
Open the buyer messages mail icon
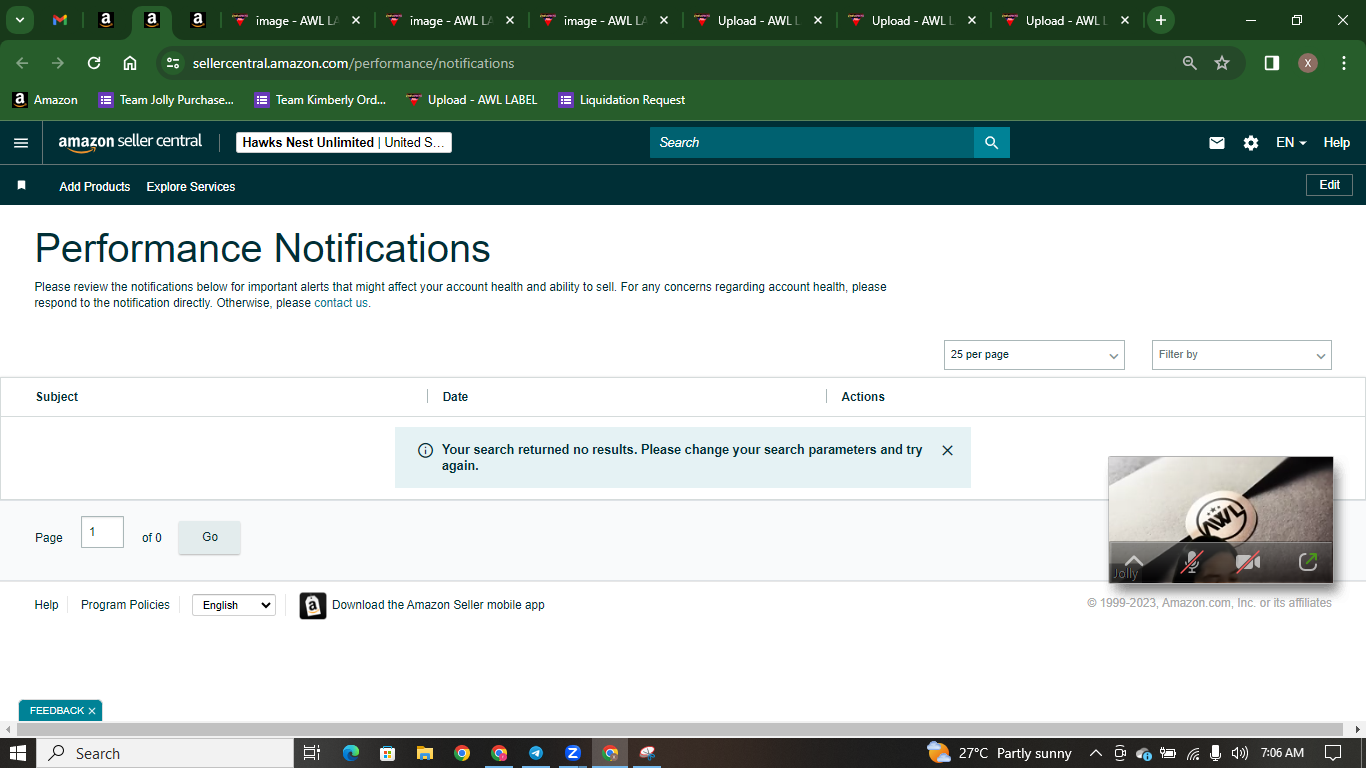(x=1217, y=143)
